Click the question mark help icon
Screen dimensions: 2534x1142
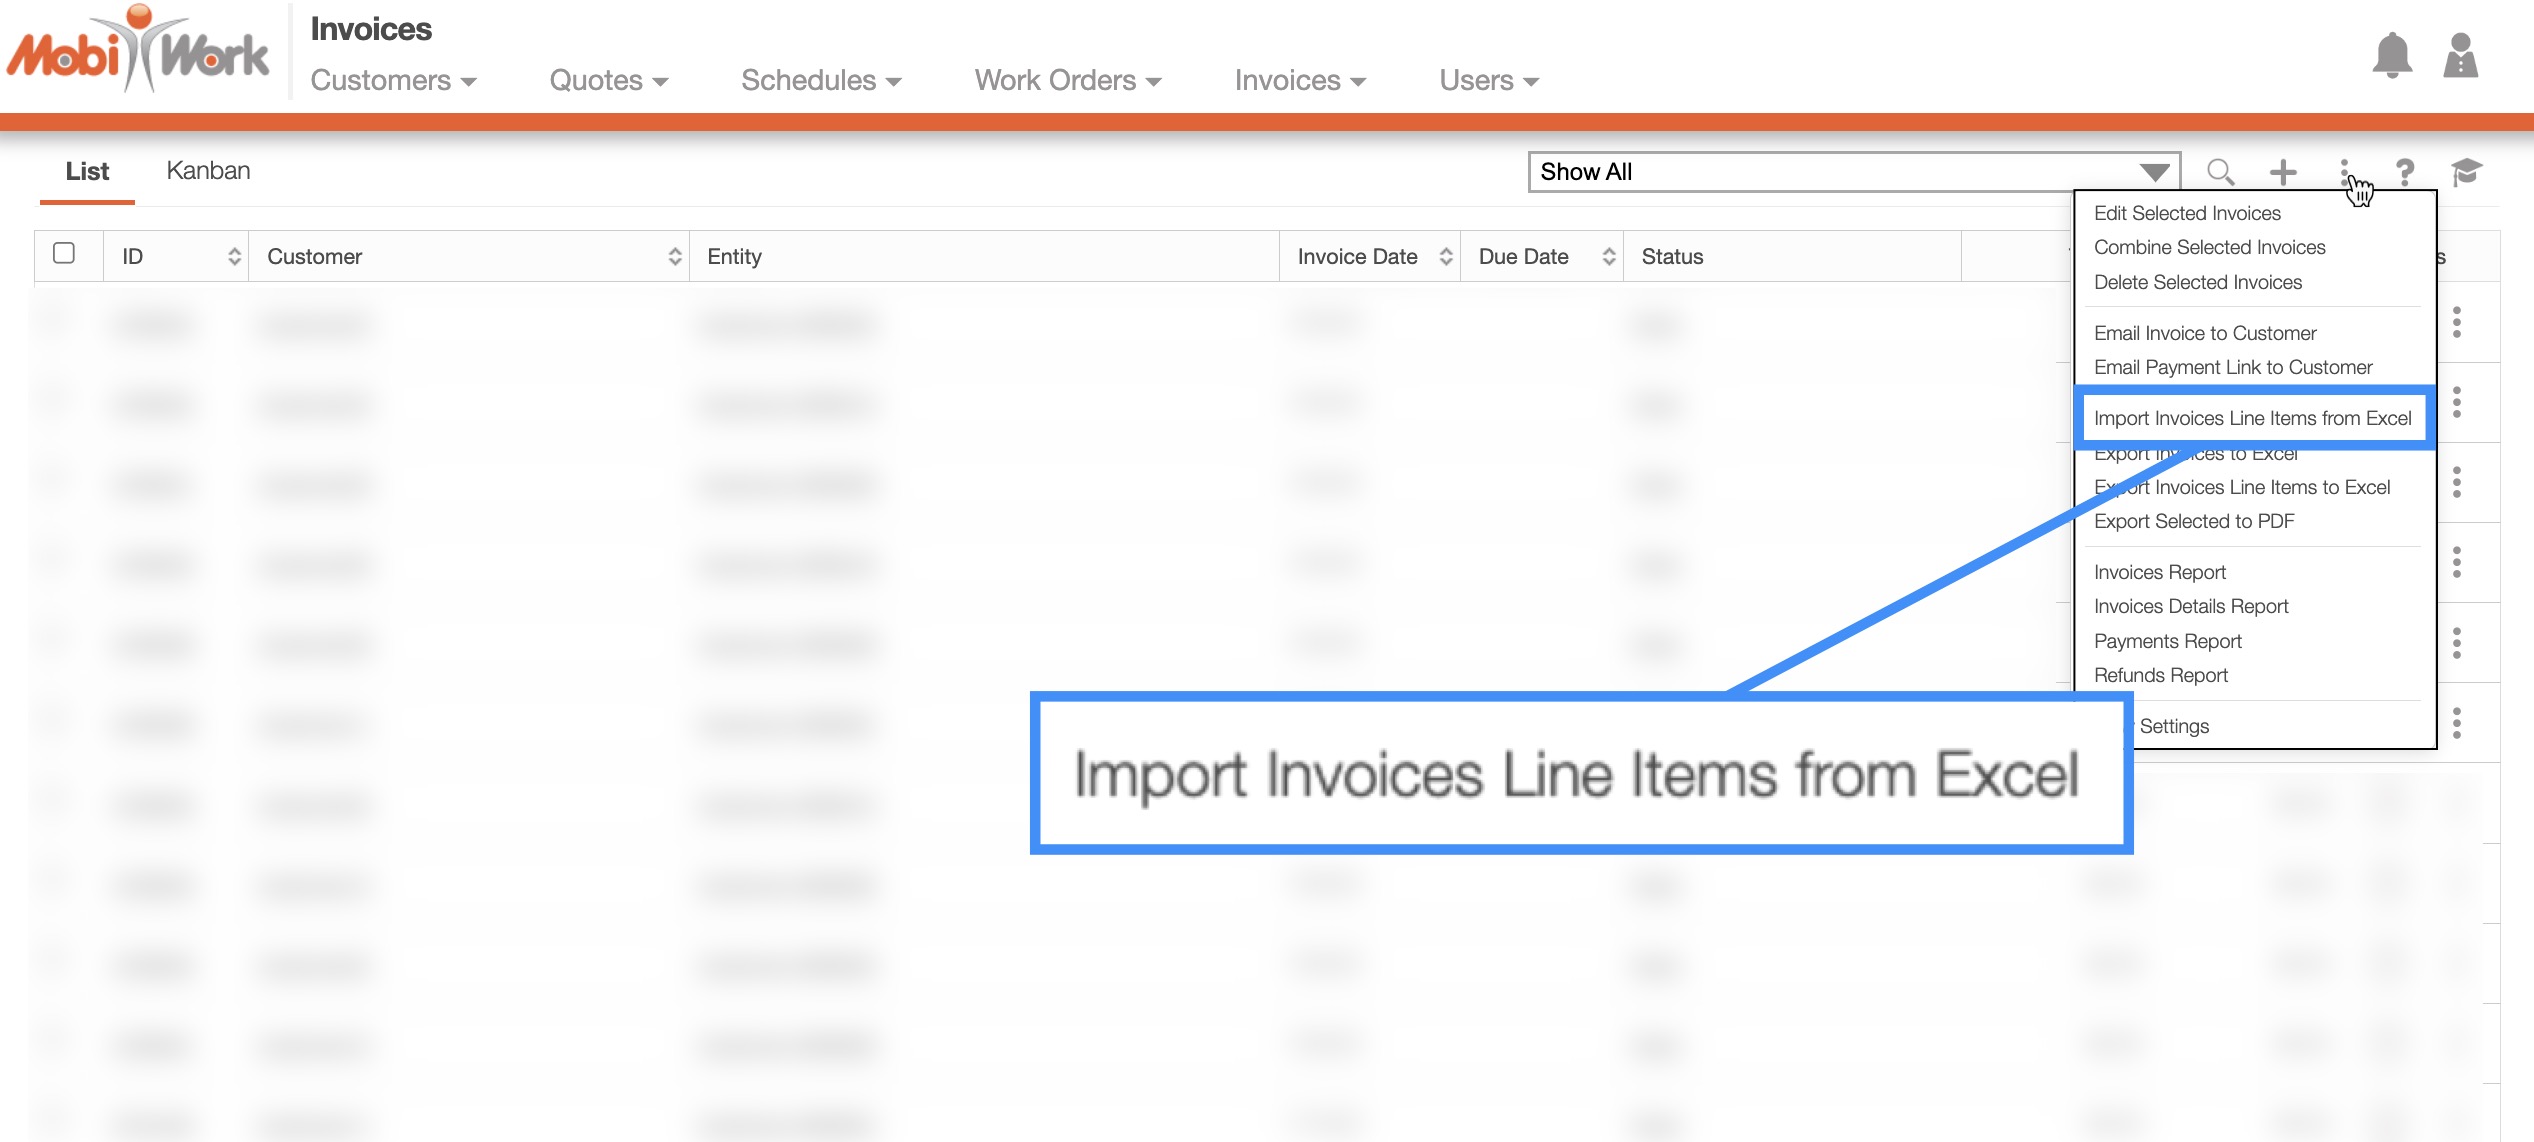click(x=2405, y=172)
